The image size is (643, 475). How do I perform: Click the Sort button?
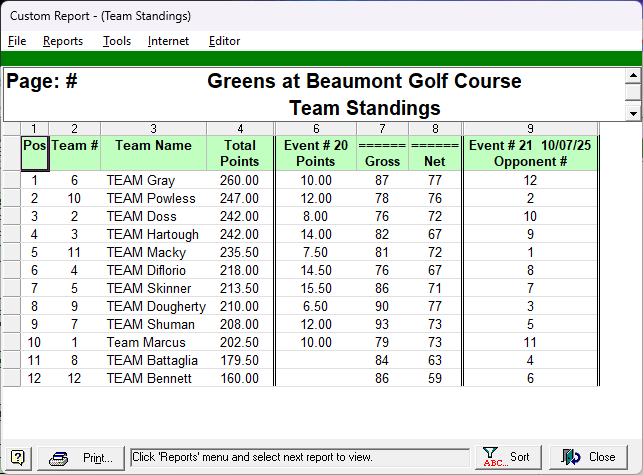pyautogui.click(x=507, y=457)
